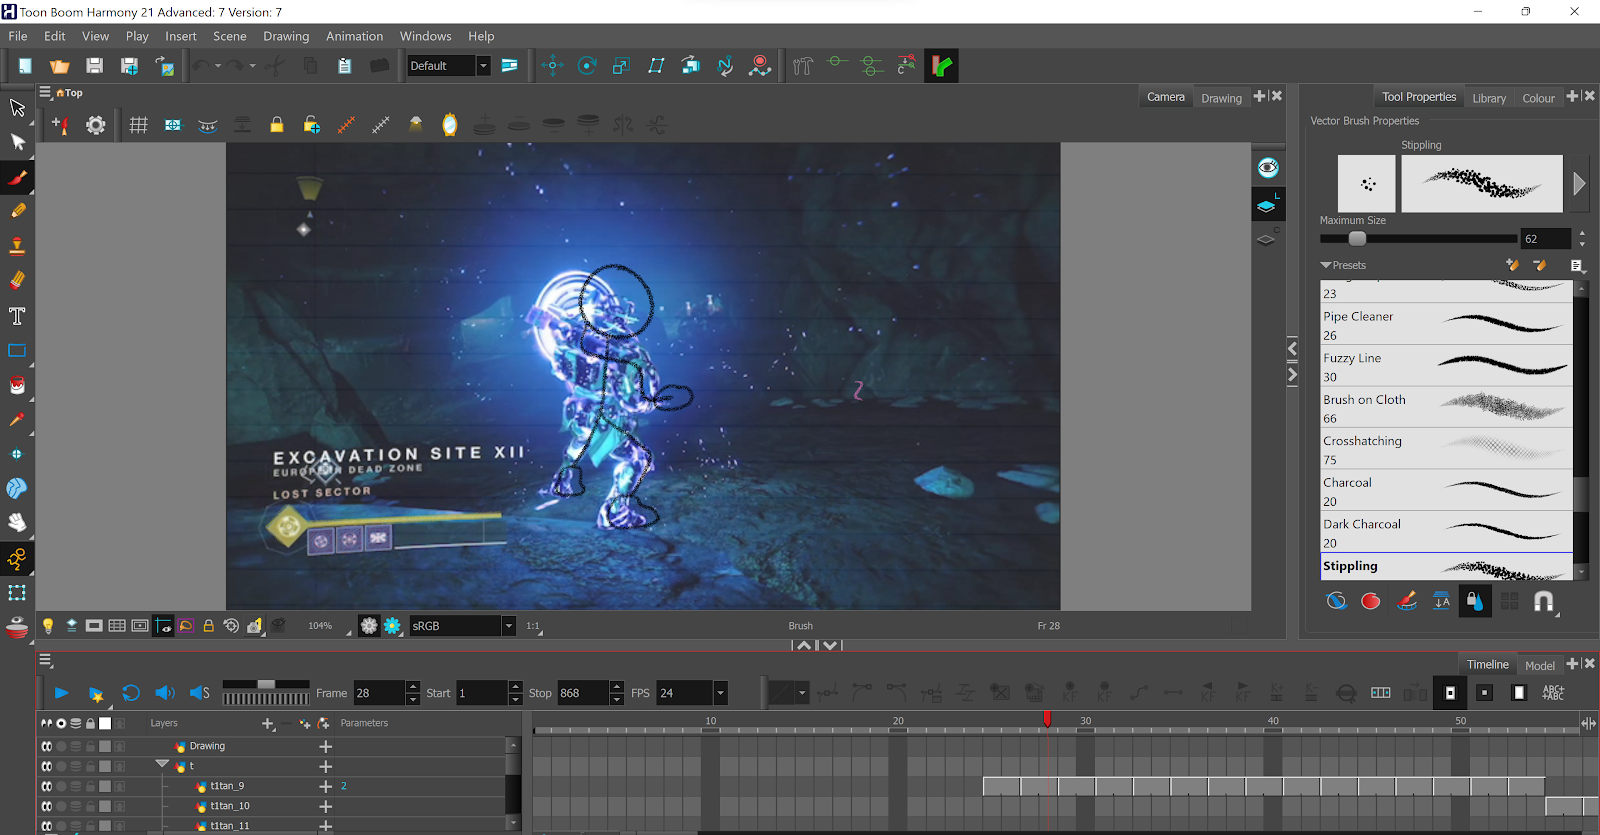Click the red playhead marker at frame 28
Viewport: 1600px width, 835px height.
1047,719
